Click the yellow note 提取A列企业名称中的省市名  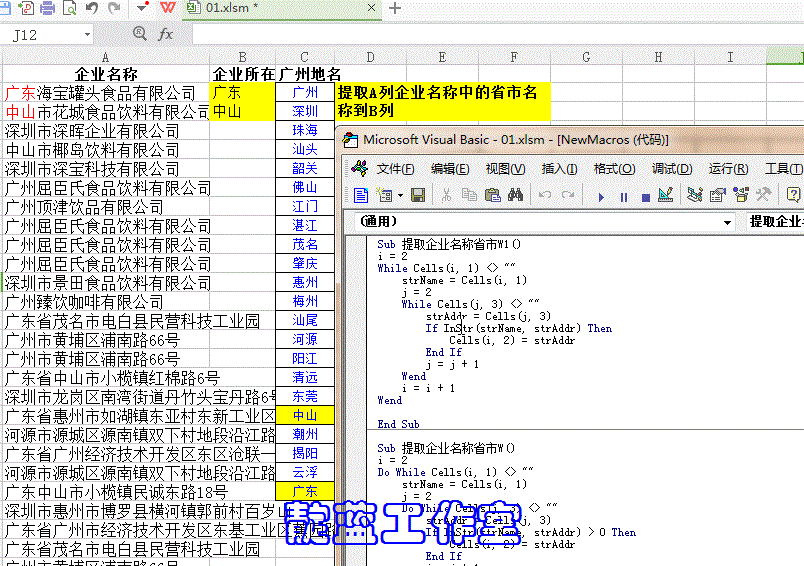[x=443, y=102]
